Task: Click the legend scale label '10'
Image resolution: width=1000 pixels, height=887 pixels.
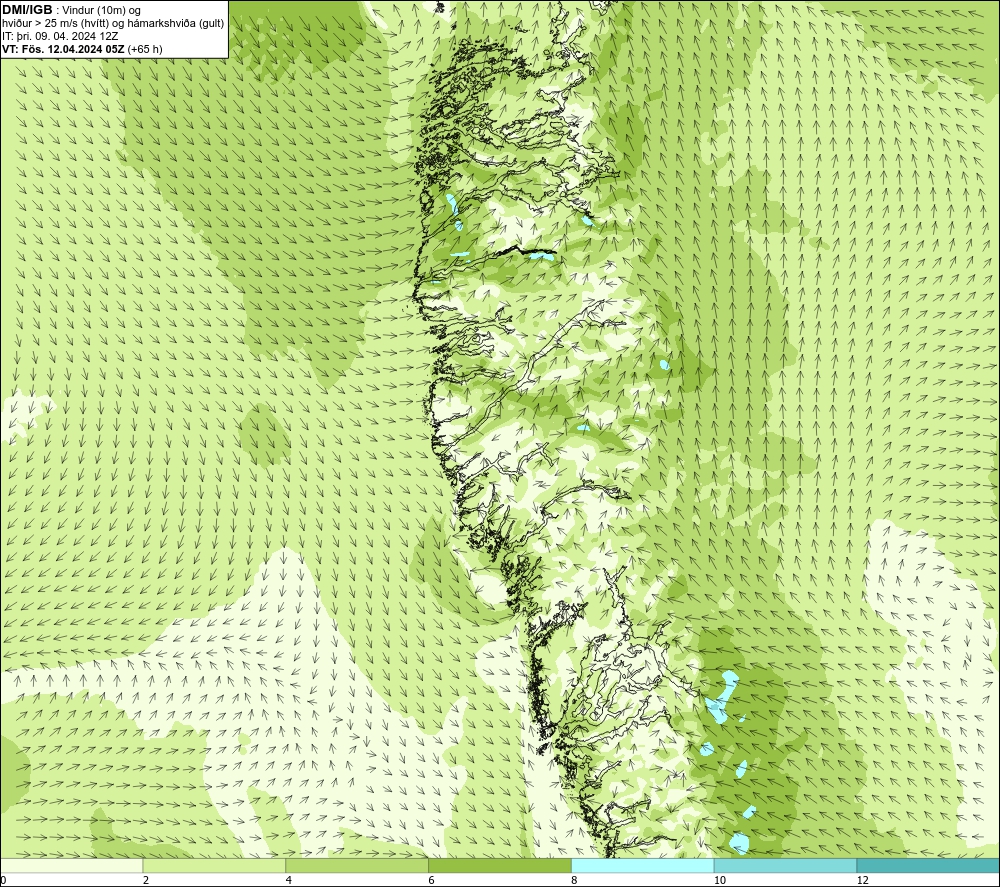Action: [x=720, y=880]
